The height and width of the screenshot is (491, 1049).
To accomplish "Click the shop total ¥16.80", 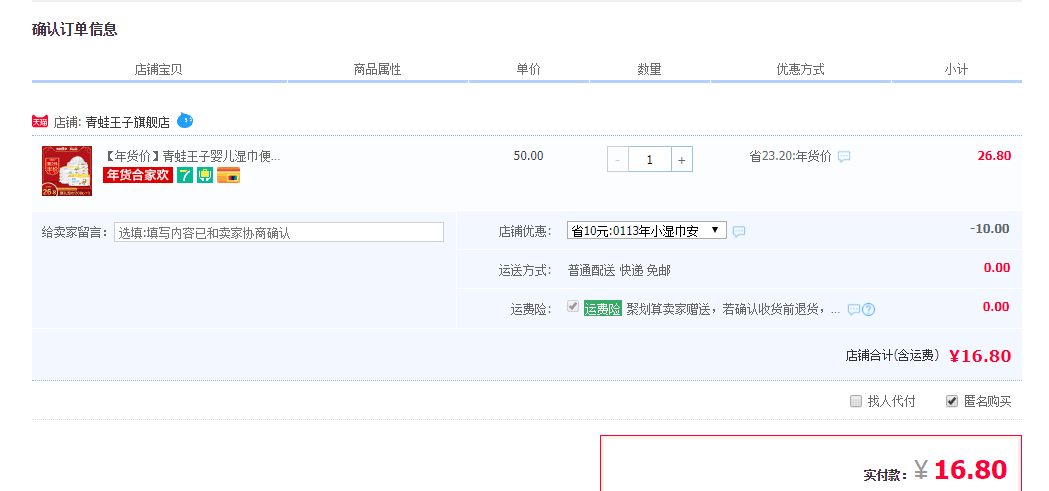I will (980, 356).
